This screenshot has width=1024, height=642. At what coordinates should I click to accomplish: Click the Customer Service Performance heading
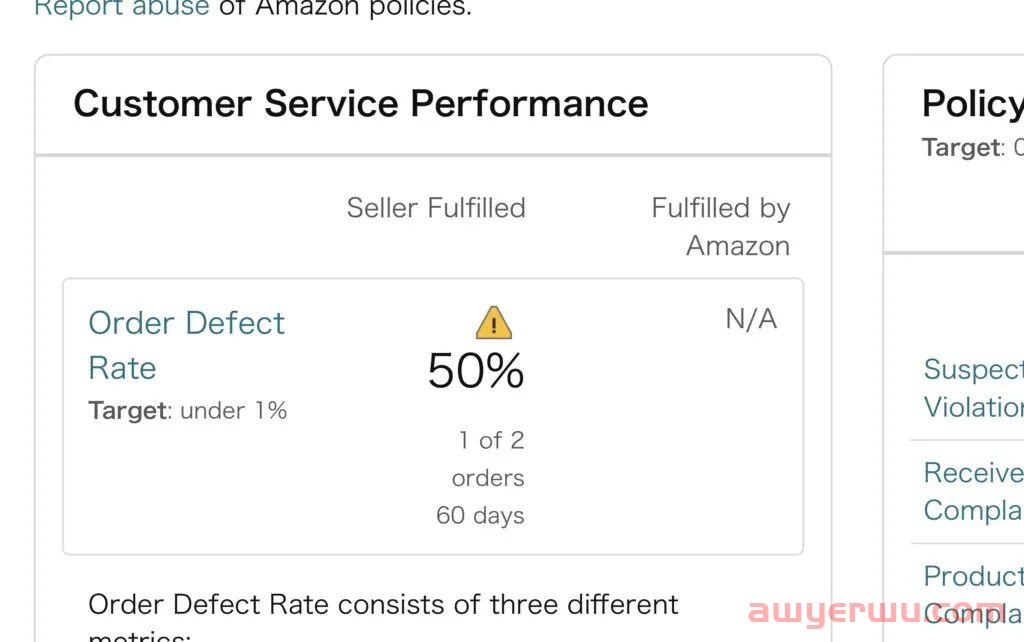pyautogui.click(x=360, y=103)
